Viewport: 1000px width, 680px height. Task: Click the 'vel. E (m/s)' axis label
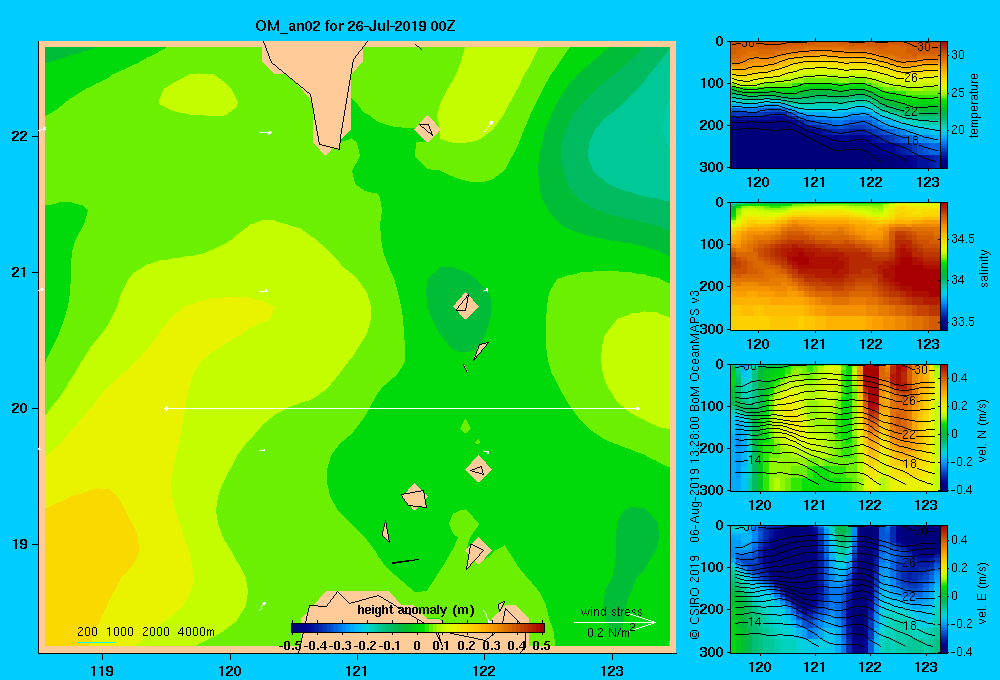point(982,593)
